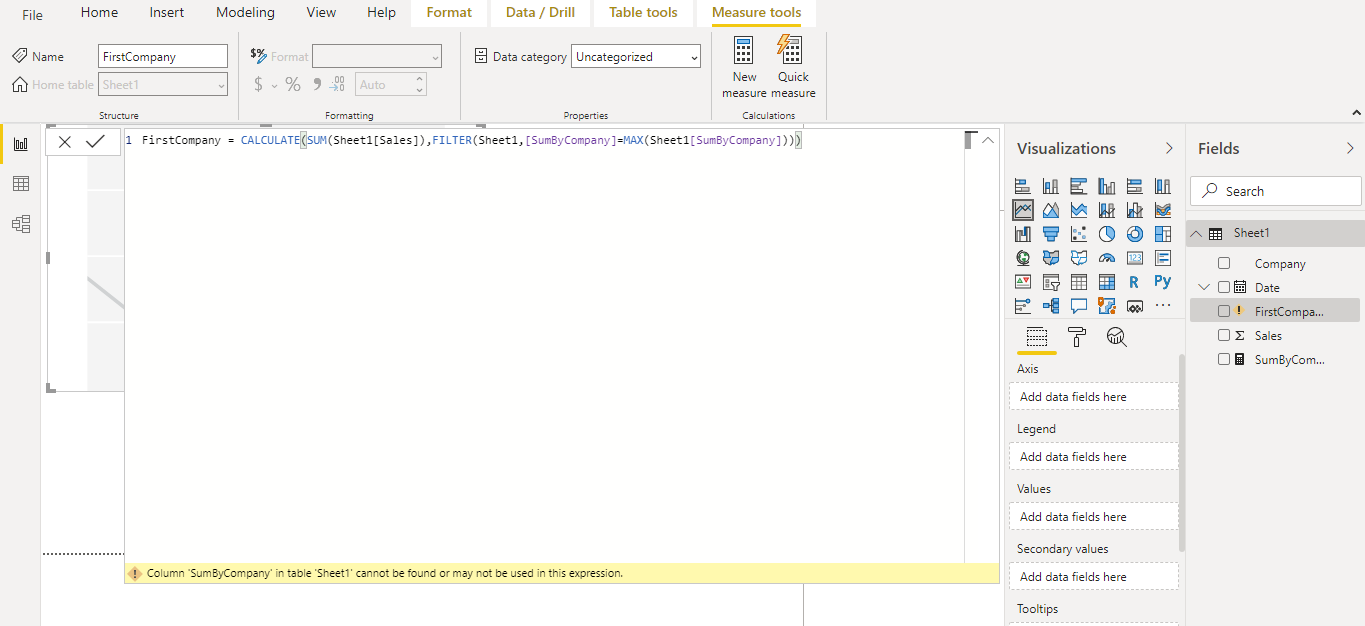This screenshot has height=626, width=1365.
Task: Select the KPI visual
Action: (x=1023, y=282)
